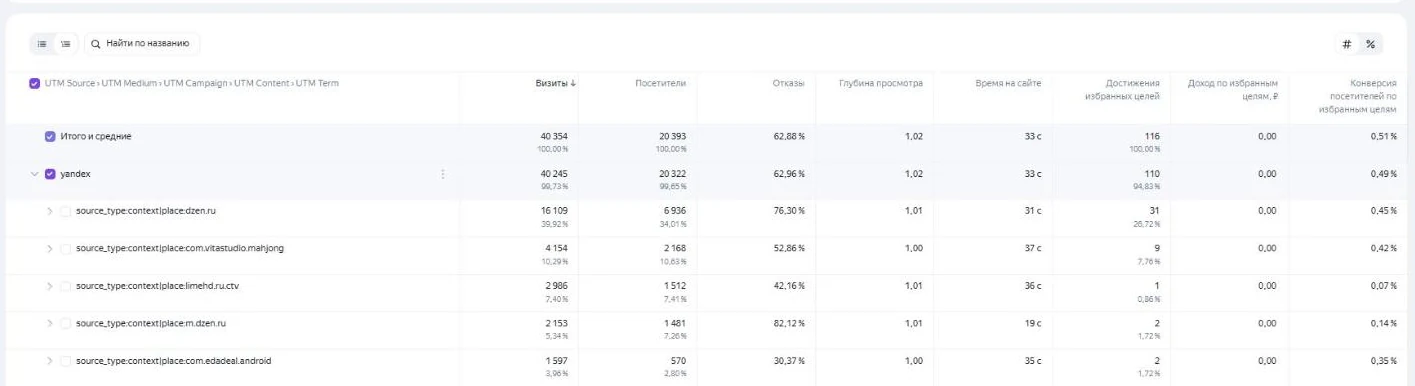Click the magnifier icon in search field
This screenshot has height=386, width=1415.
[96, 44]
